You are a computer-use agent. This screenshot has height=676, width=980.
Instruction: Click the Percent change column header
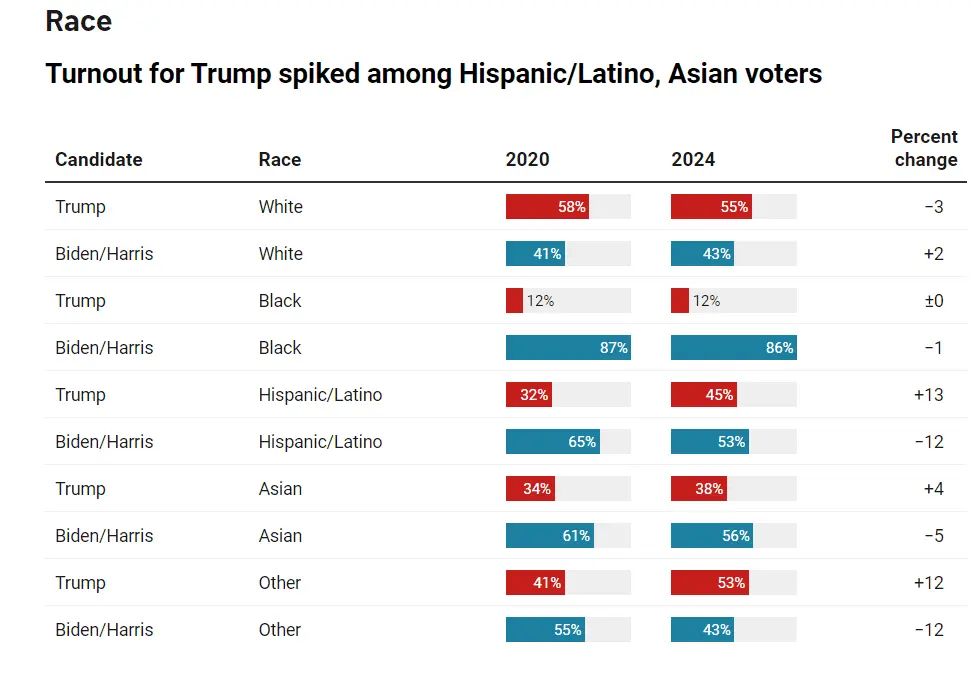coord(923,148)
